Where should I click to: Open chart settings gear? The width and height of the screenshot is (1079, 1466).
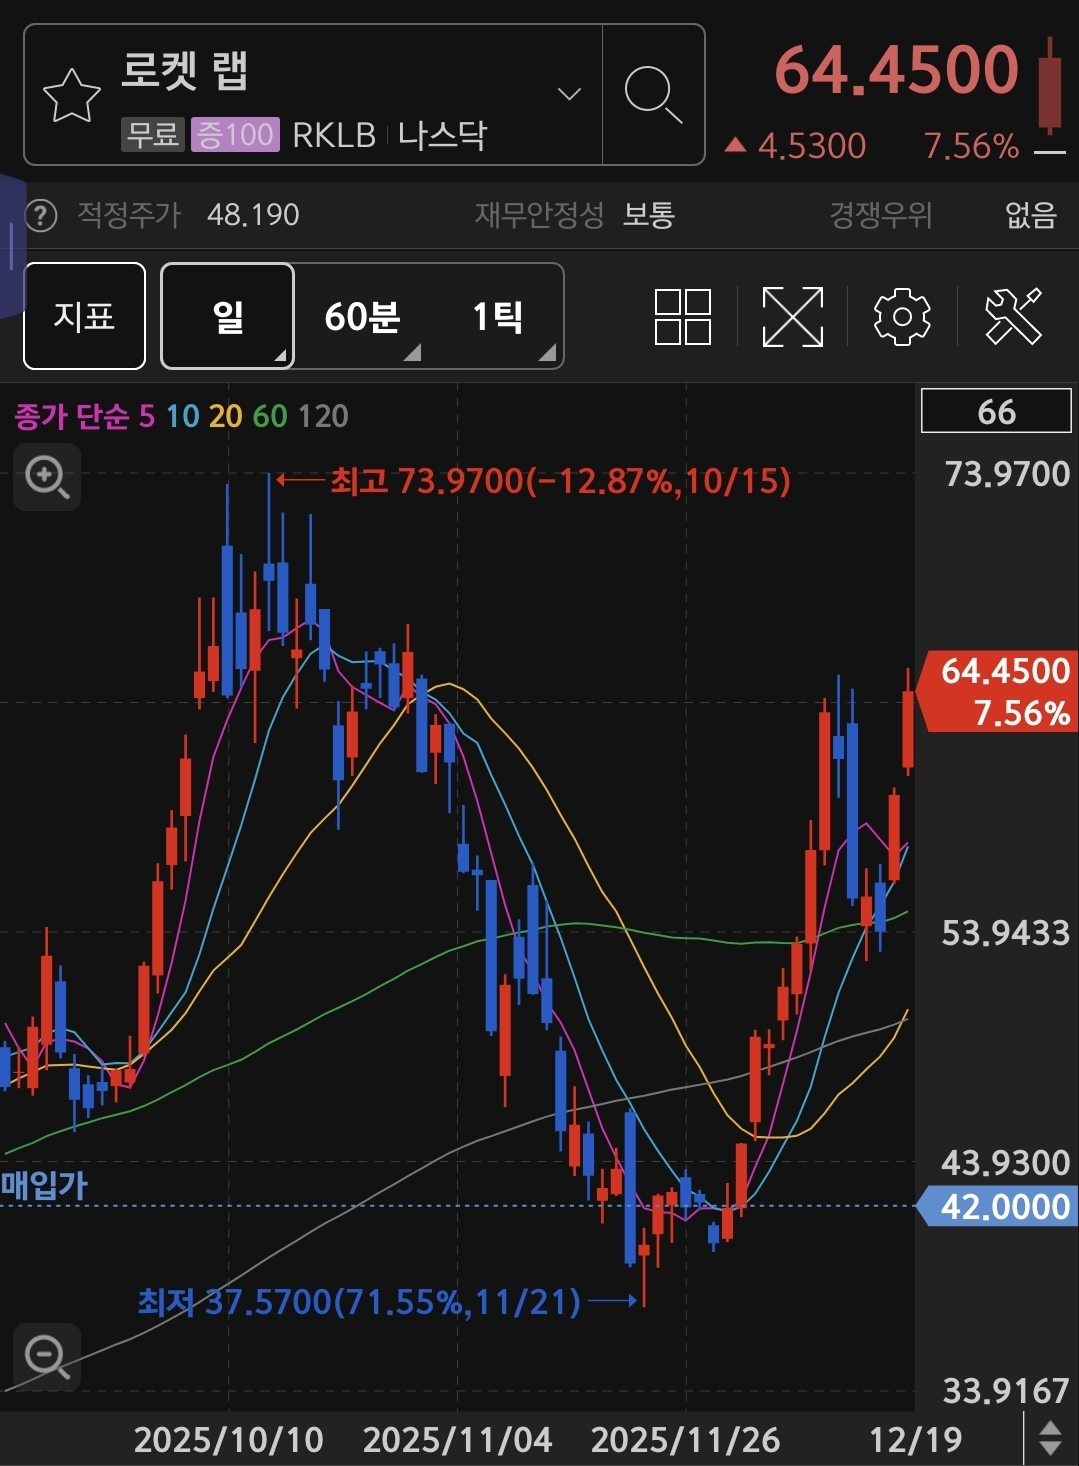pyautogui.click(x=902, y=317)
